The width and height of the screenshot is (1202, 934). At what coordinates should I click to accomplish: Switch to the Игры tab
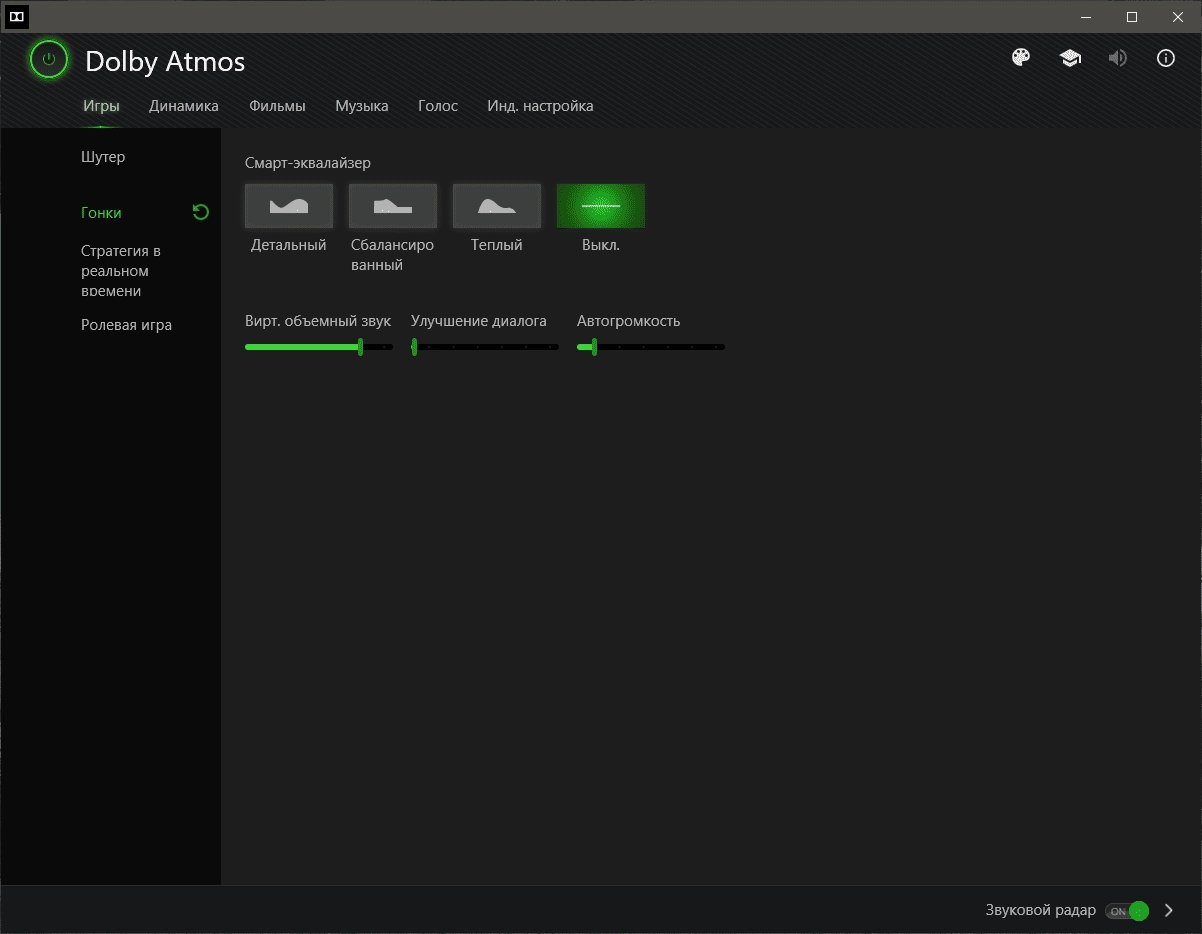coord(101,106)
